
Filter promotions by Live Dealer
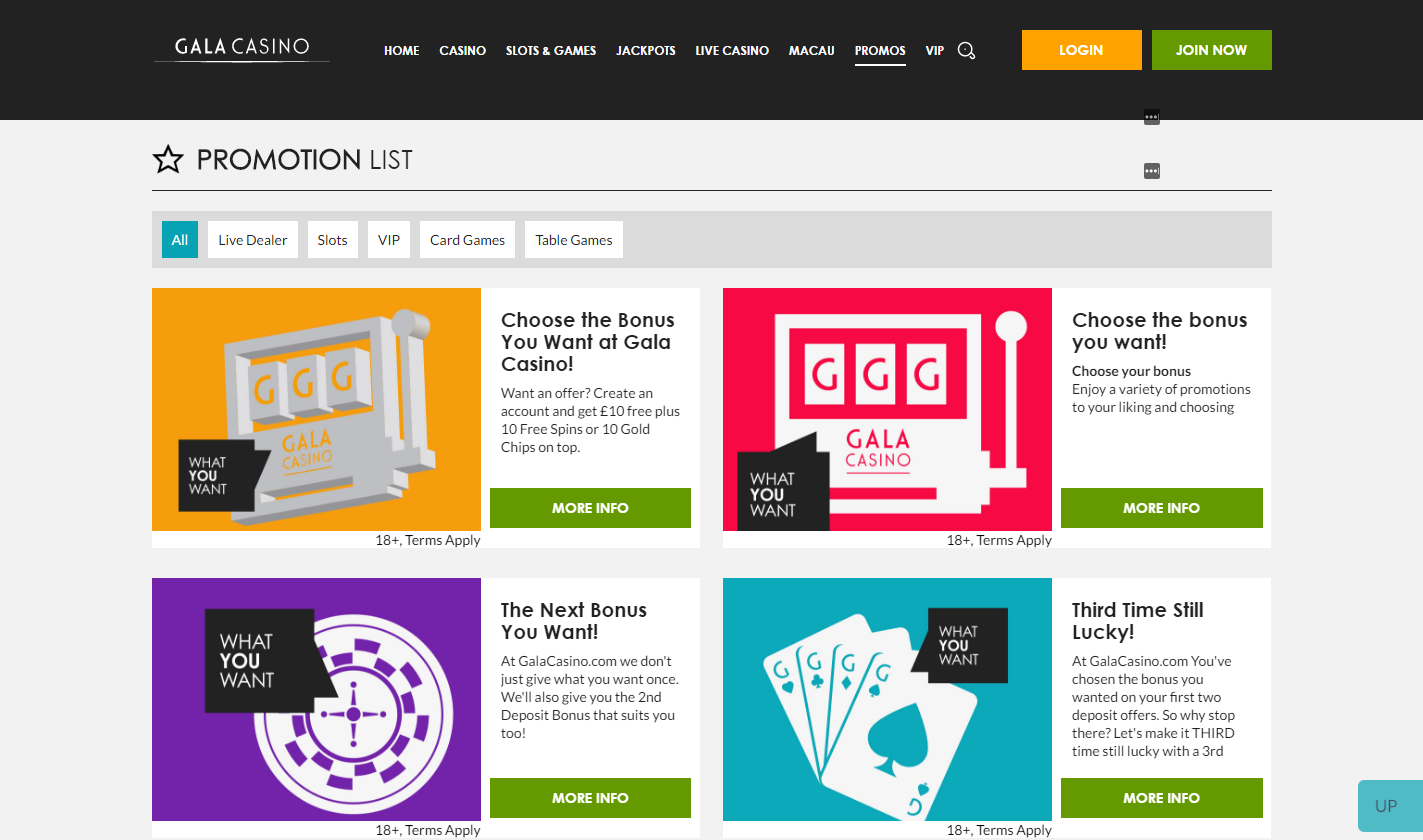(x=253, y=240)
